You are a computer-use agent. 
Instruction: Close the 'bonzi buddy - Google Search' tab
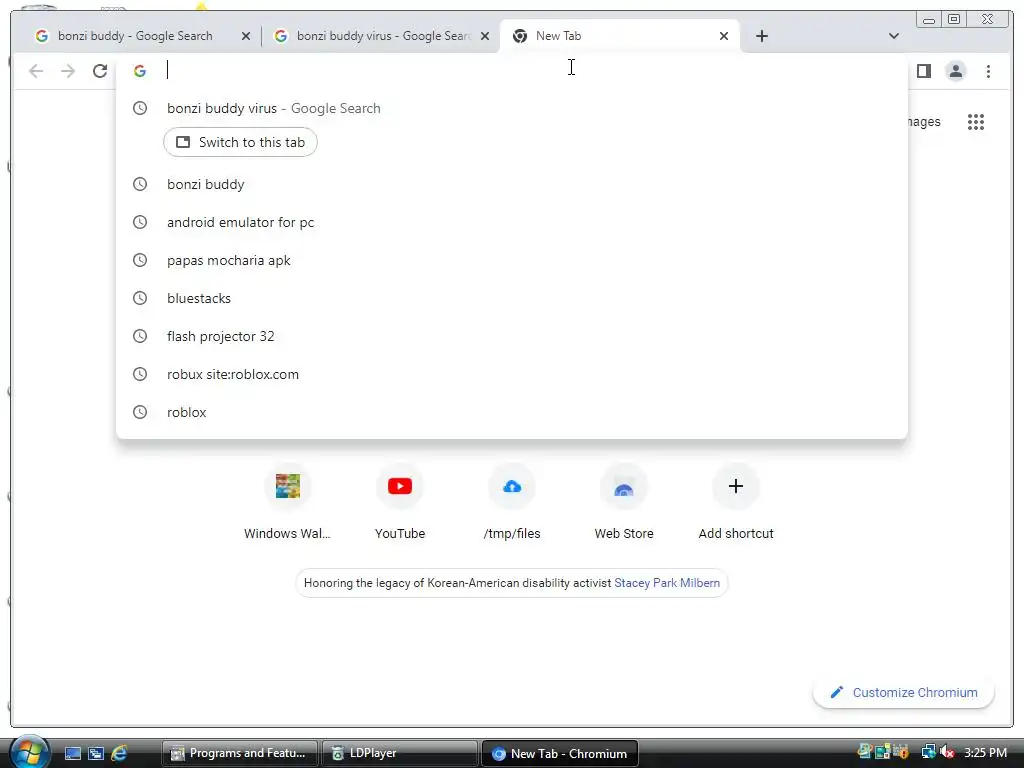246,36
